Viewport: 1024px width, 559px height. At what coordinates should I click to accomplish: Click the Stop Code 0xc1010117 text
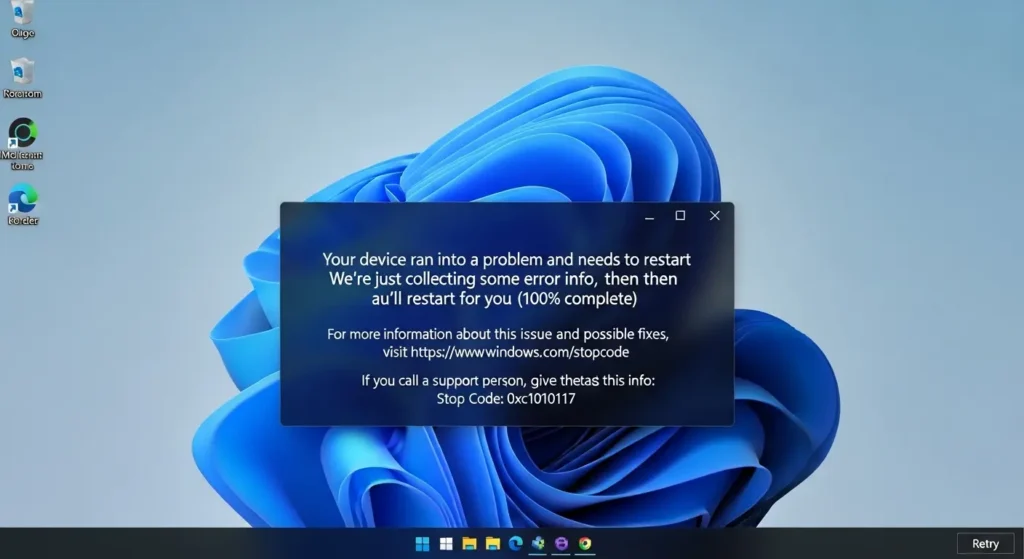point(506,398)
